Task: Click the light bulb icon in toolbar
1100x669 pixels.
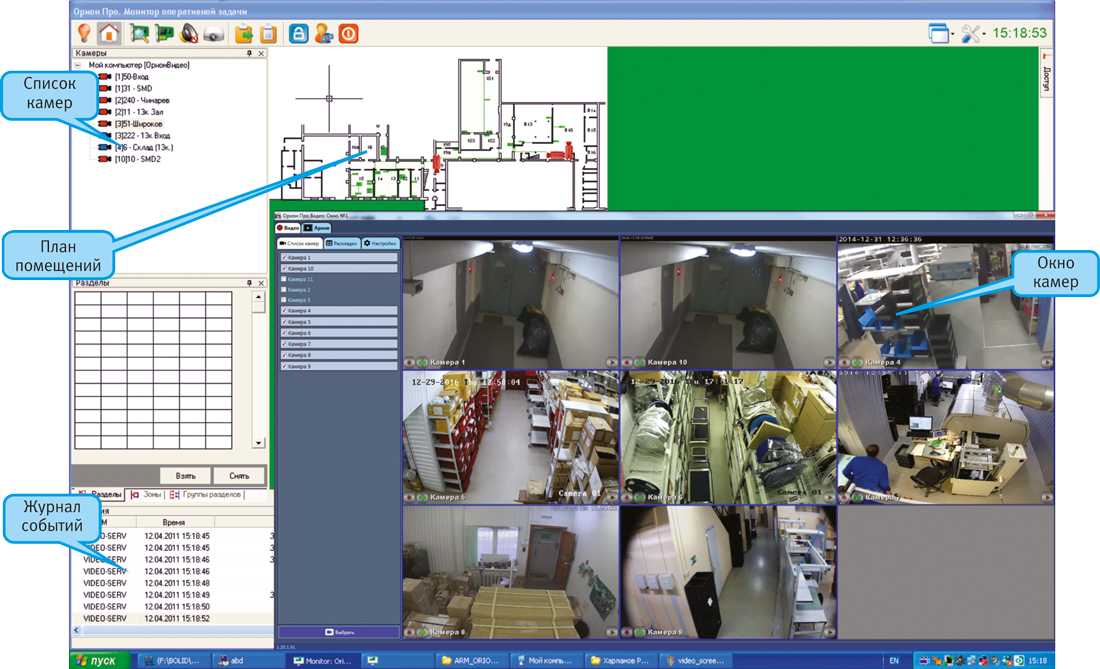Action: point(85,33)
